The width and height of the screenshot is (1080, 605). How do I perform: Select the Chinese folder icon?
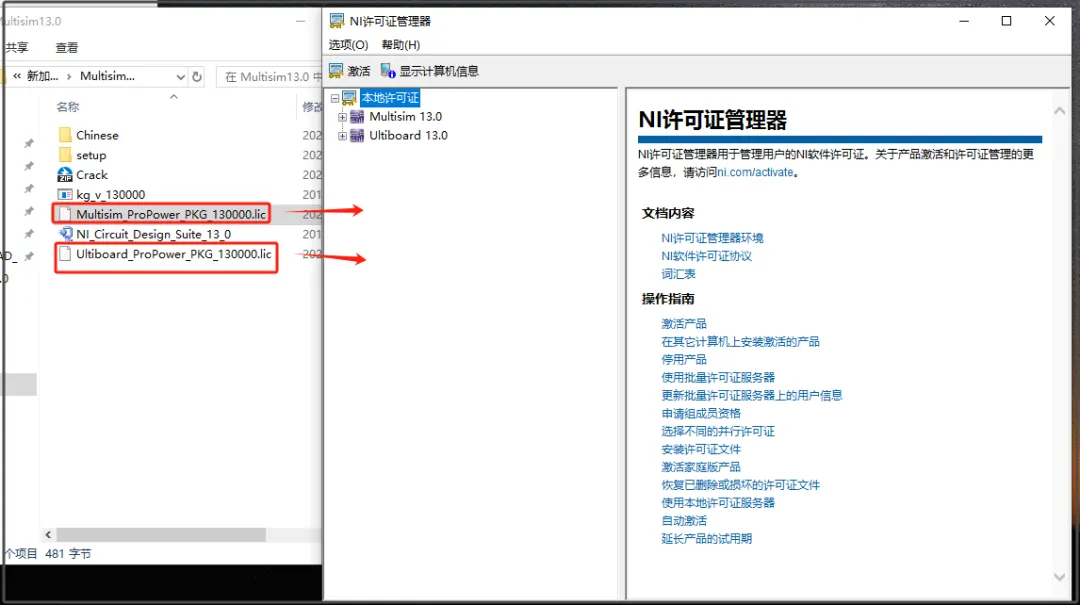[65, 135]
